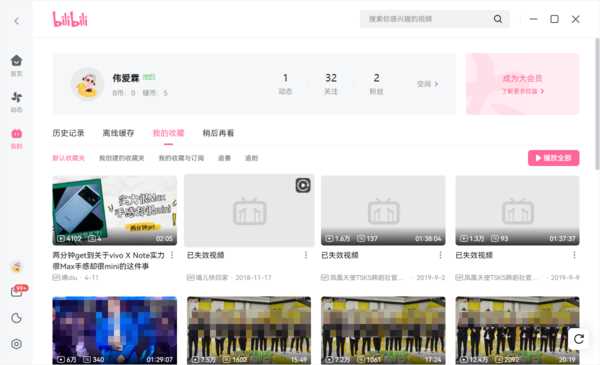Open the blue pixelated video lasting 01:29:07
This screenshot has width=600, height=365.
pyautogui.click(x=115, y=331)
